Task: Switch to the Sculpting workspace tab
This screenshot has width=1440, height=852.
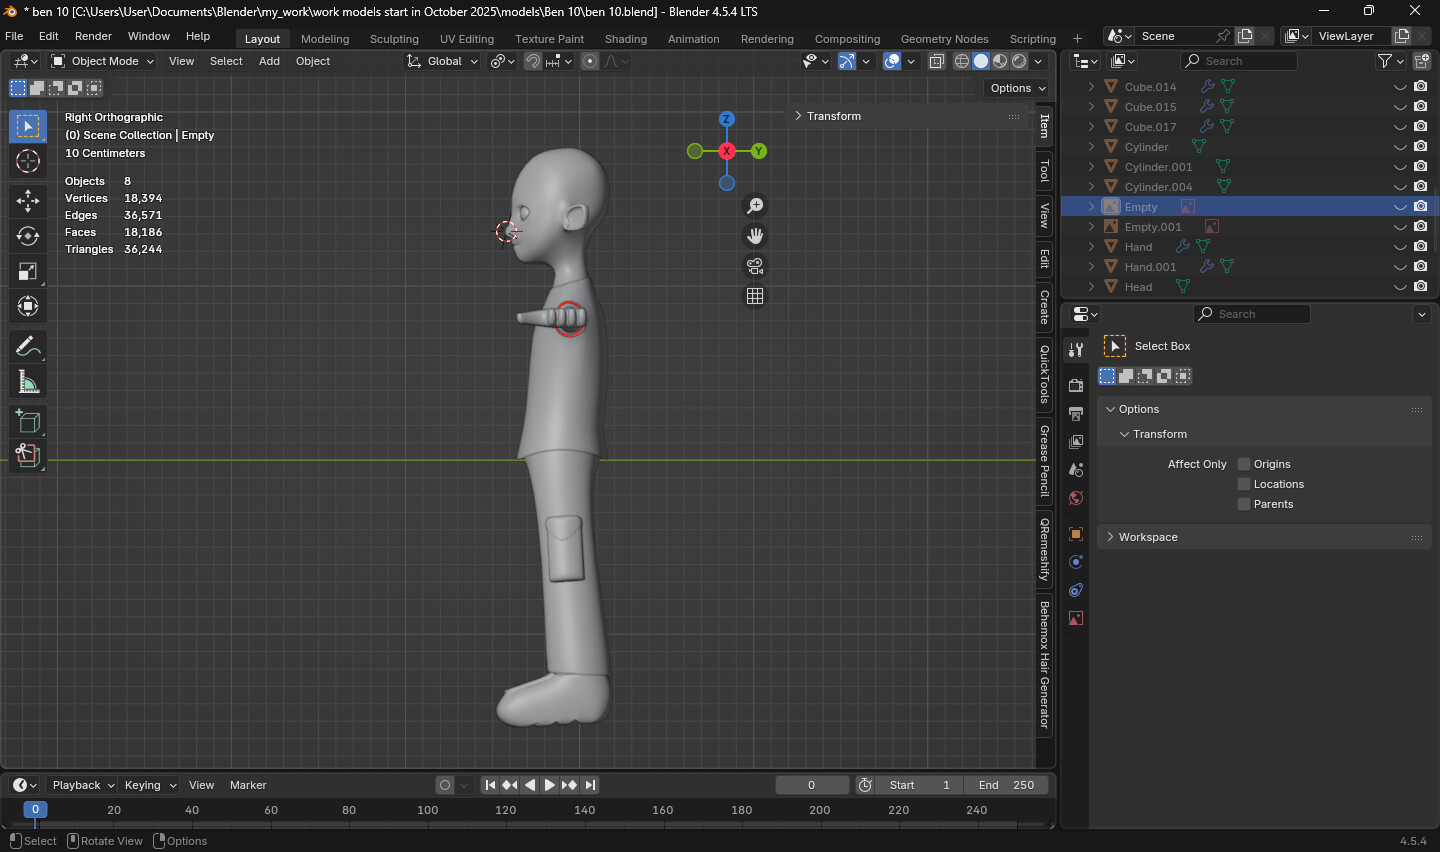Action: 394,39
